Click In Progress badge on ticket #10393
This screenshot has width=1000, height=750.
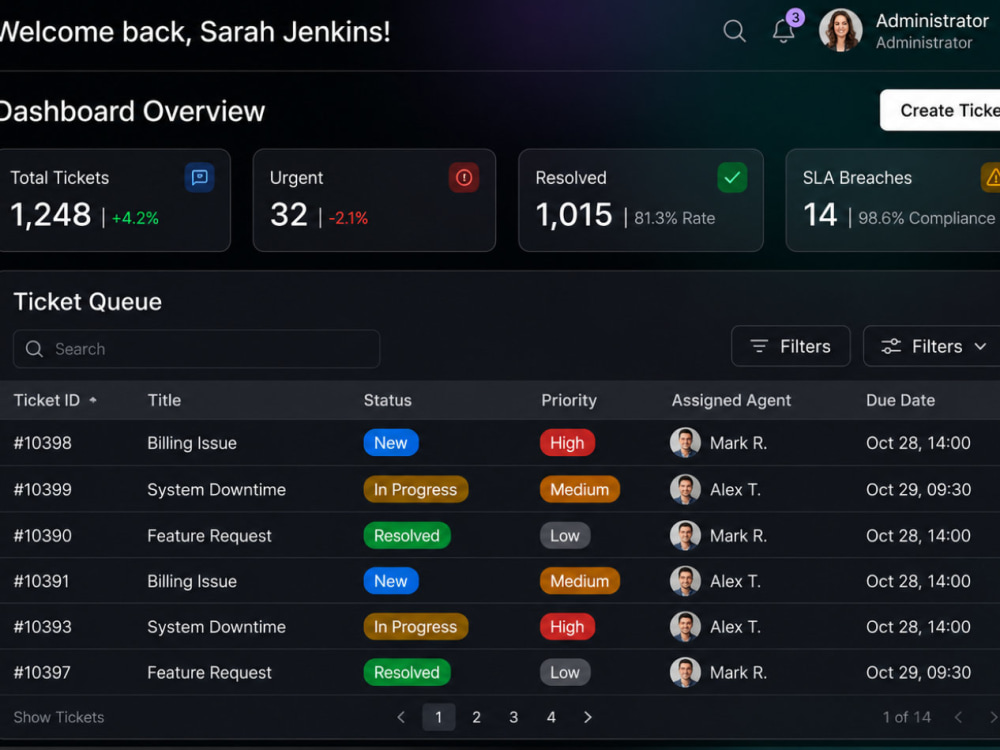[x=416, y=627]
